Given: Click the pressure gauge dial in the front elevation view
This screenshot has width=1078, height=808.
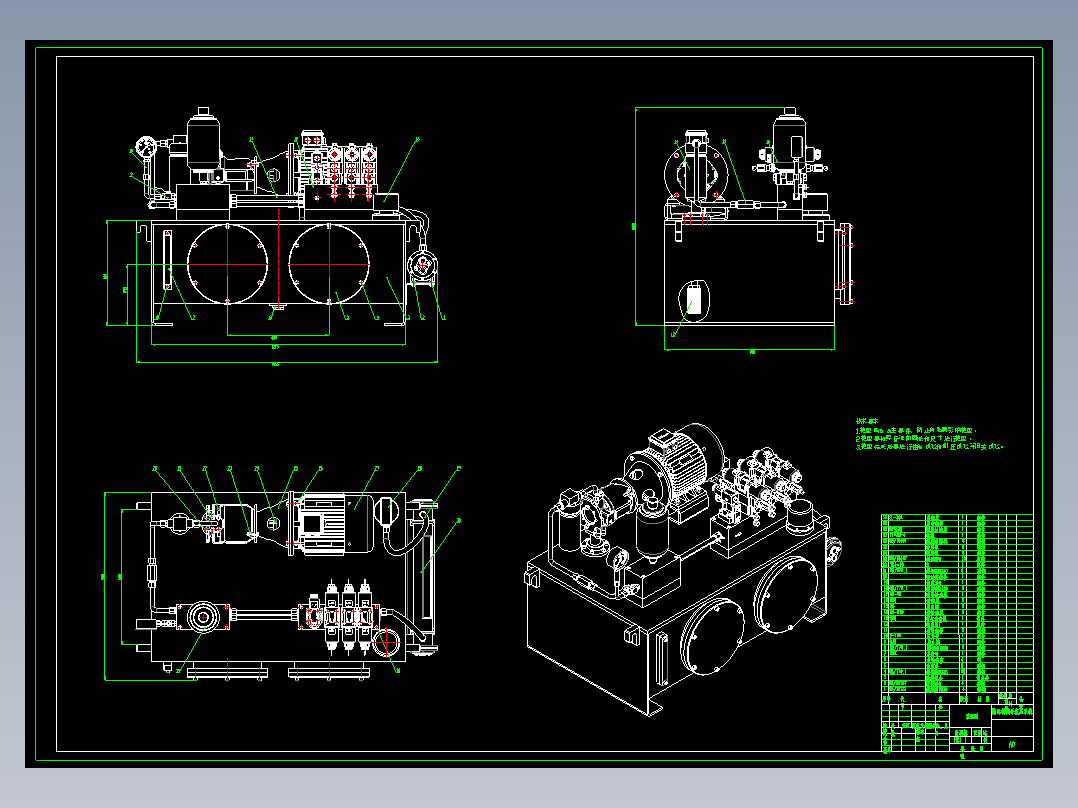Looking at the screenshot, I should tap(146, 146).
